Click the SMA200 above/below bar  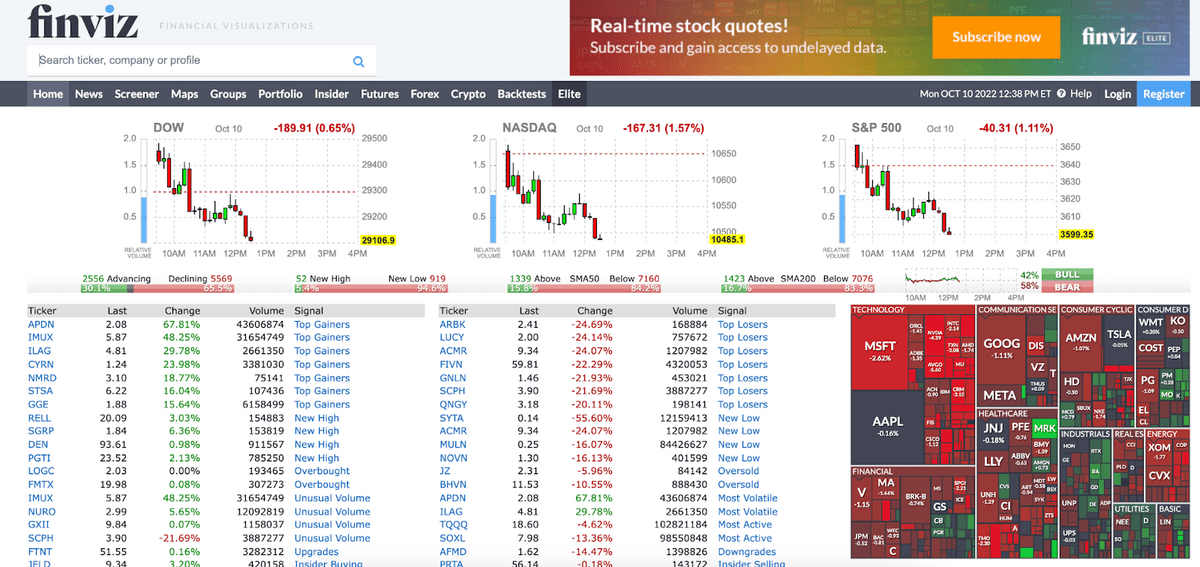point(797,288)
